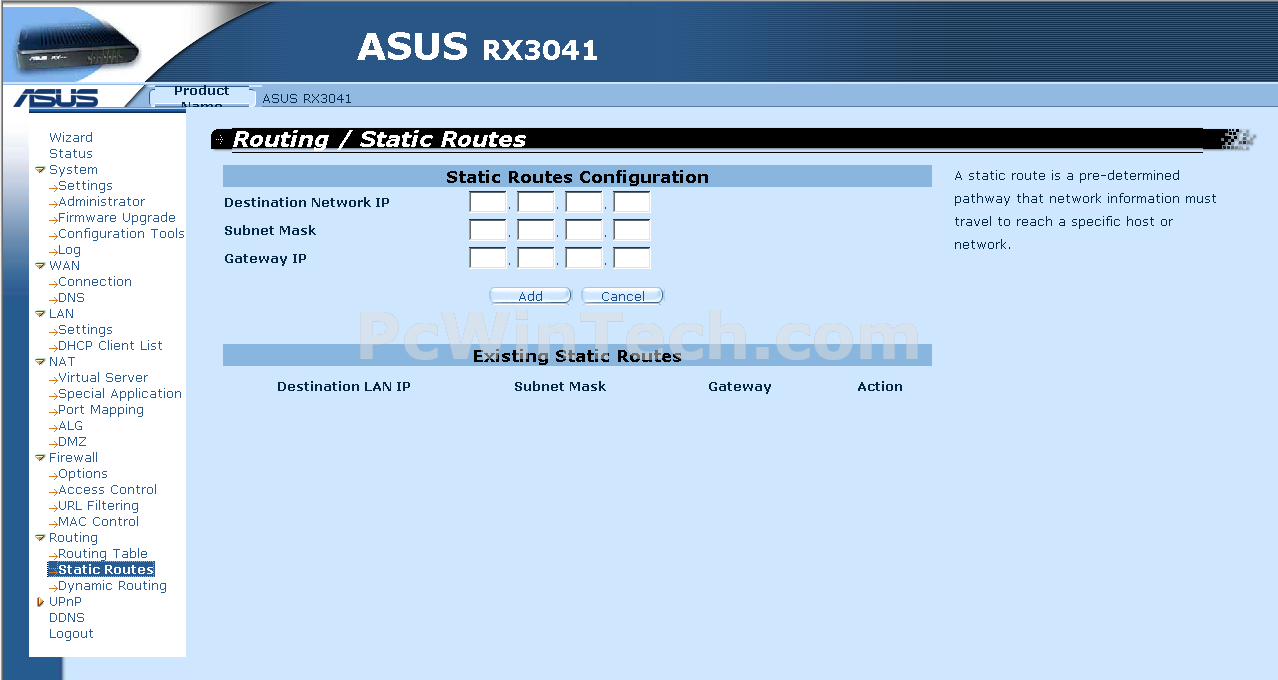Focus fourth octet field of Subnet Mask
This screenshot has height=680, width=1278.
(632, 230)
